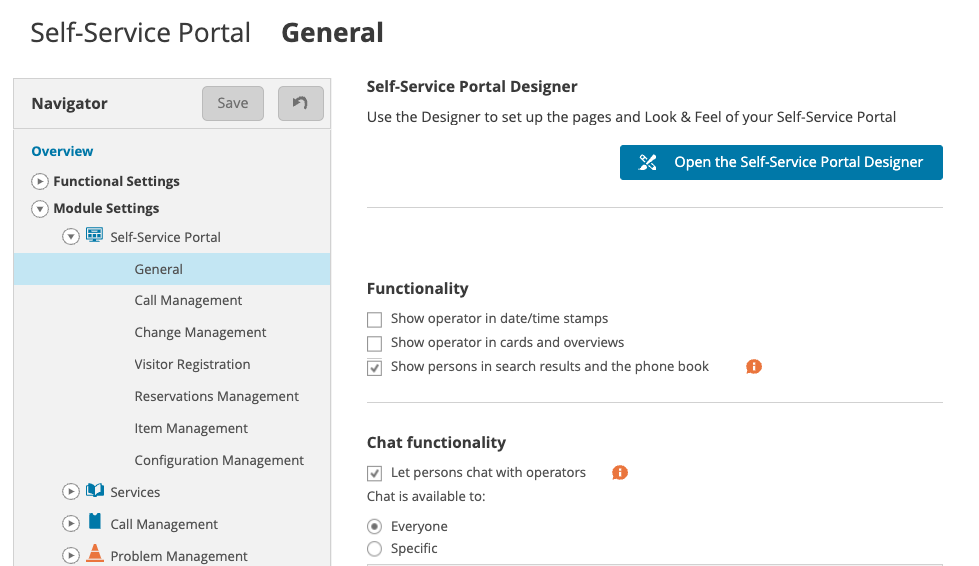
Task: Click the Problem Management cone icon
Action: 95,554
